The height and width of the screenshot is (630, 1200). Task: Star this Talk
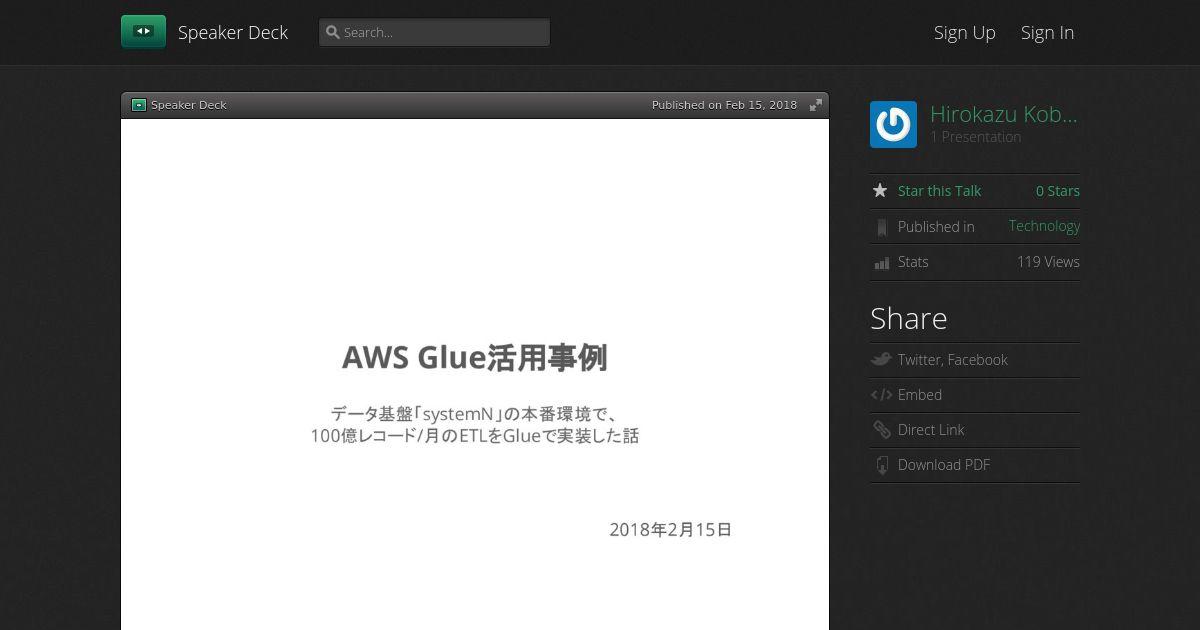939,191
